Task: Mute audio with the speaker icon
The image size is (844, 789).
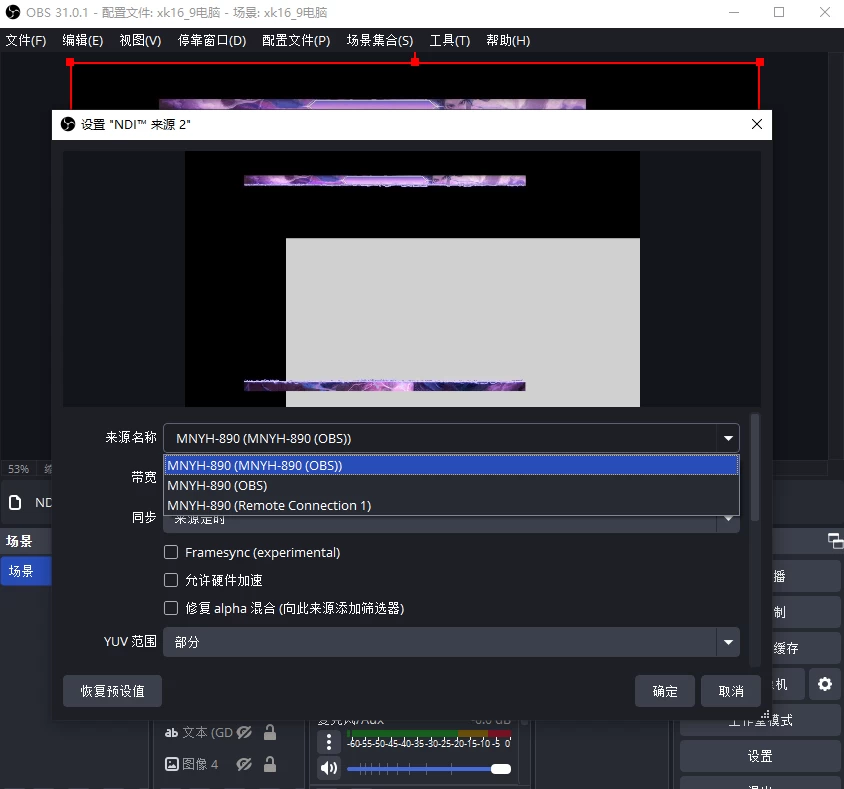Action: point(329,768)
